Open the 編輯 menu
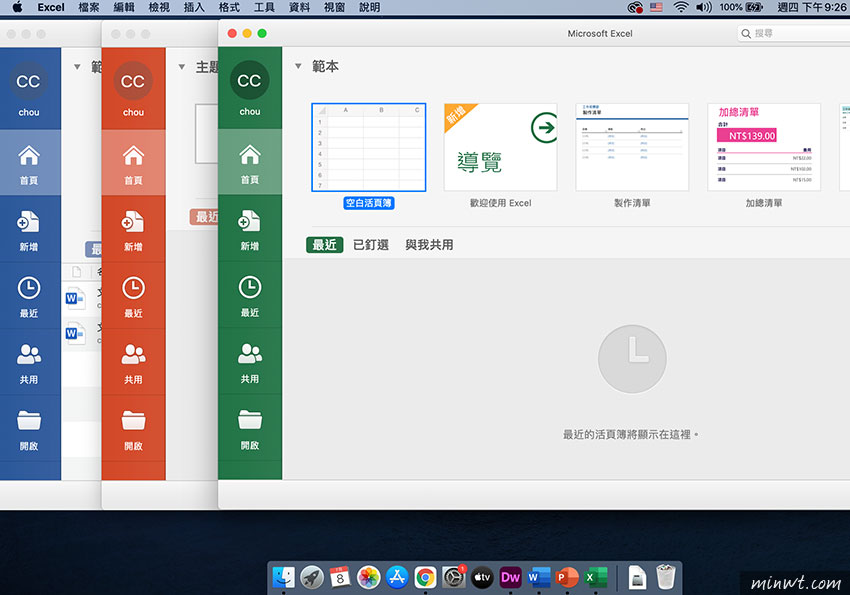 (x=124, y=7)
